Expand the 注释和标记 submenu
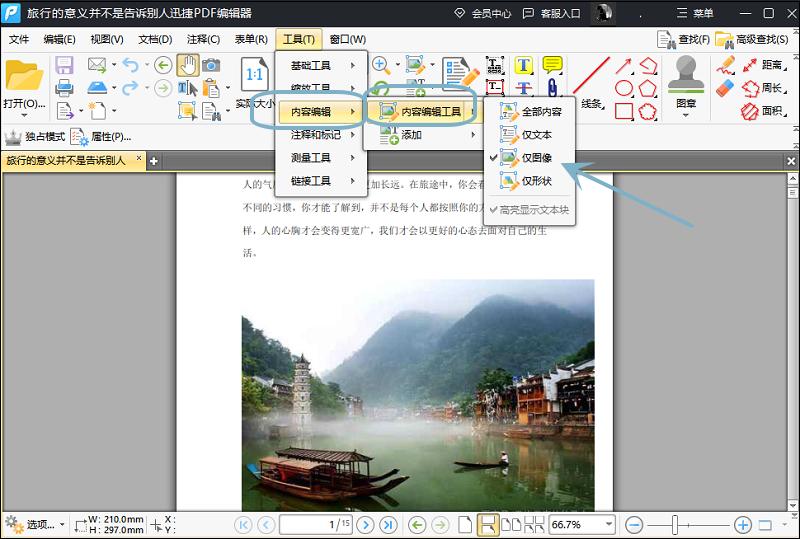This screenshot has height=539, width=800. coord(321,135)
